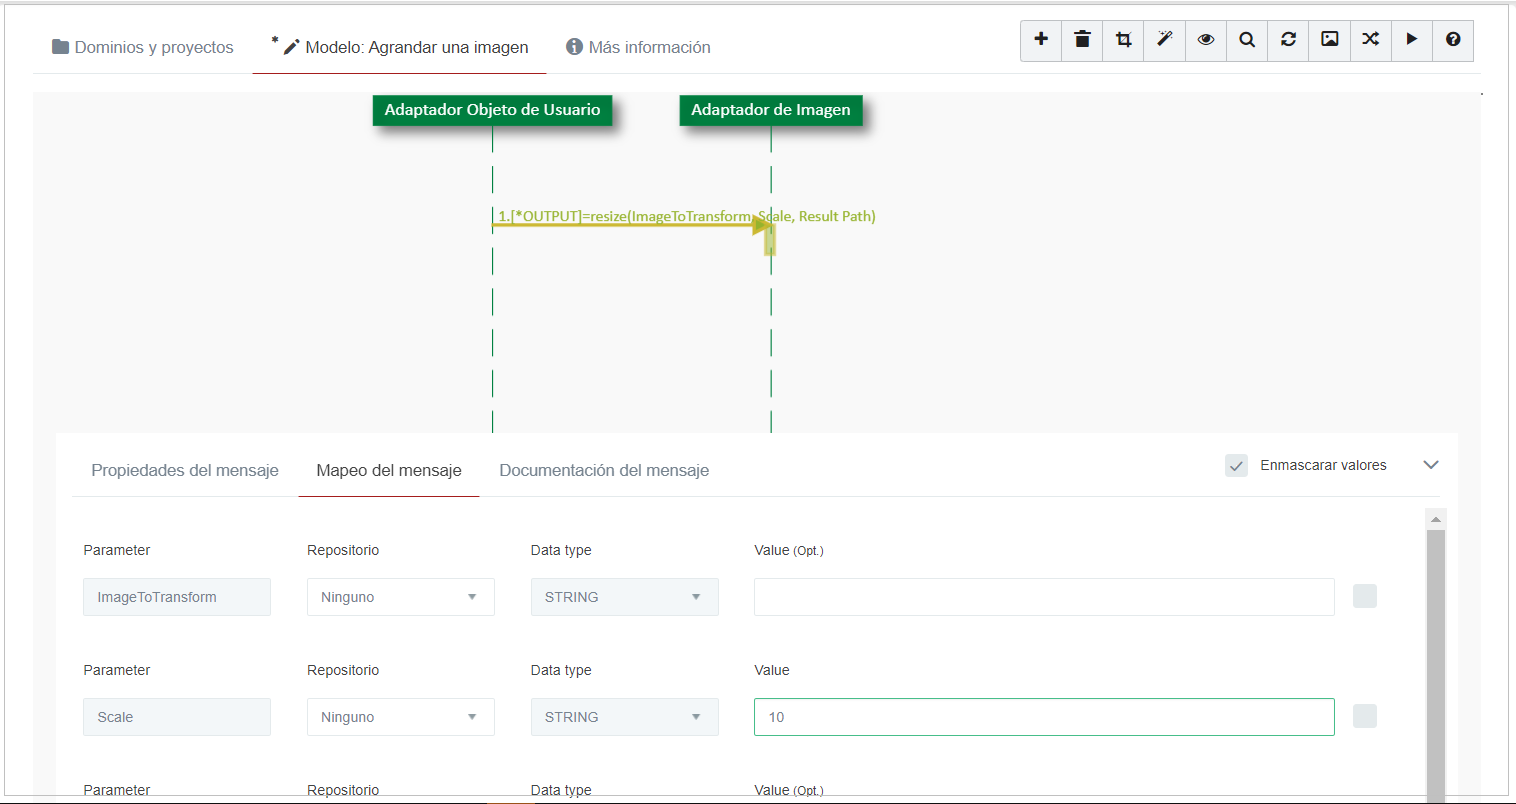Select the crop tool icon
This screenshot has height=804, width=1516.
point(1123,40)
